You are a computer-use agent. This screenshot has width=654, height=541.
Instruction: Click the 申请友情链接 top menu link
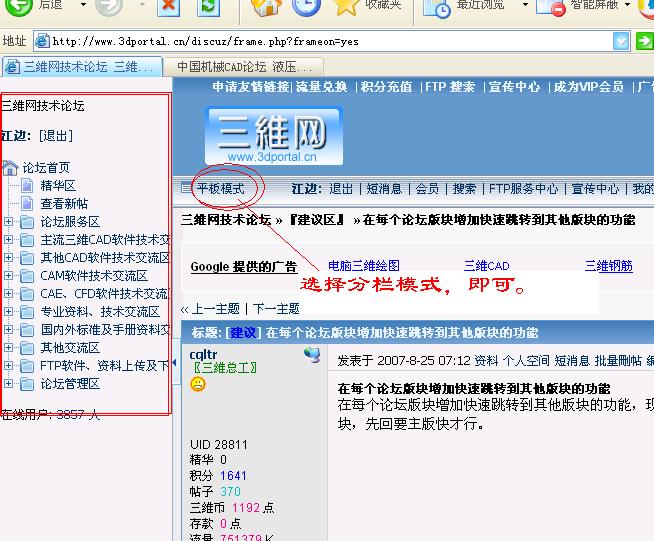coord(251,87)
